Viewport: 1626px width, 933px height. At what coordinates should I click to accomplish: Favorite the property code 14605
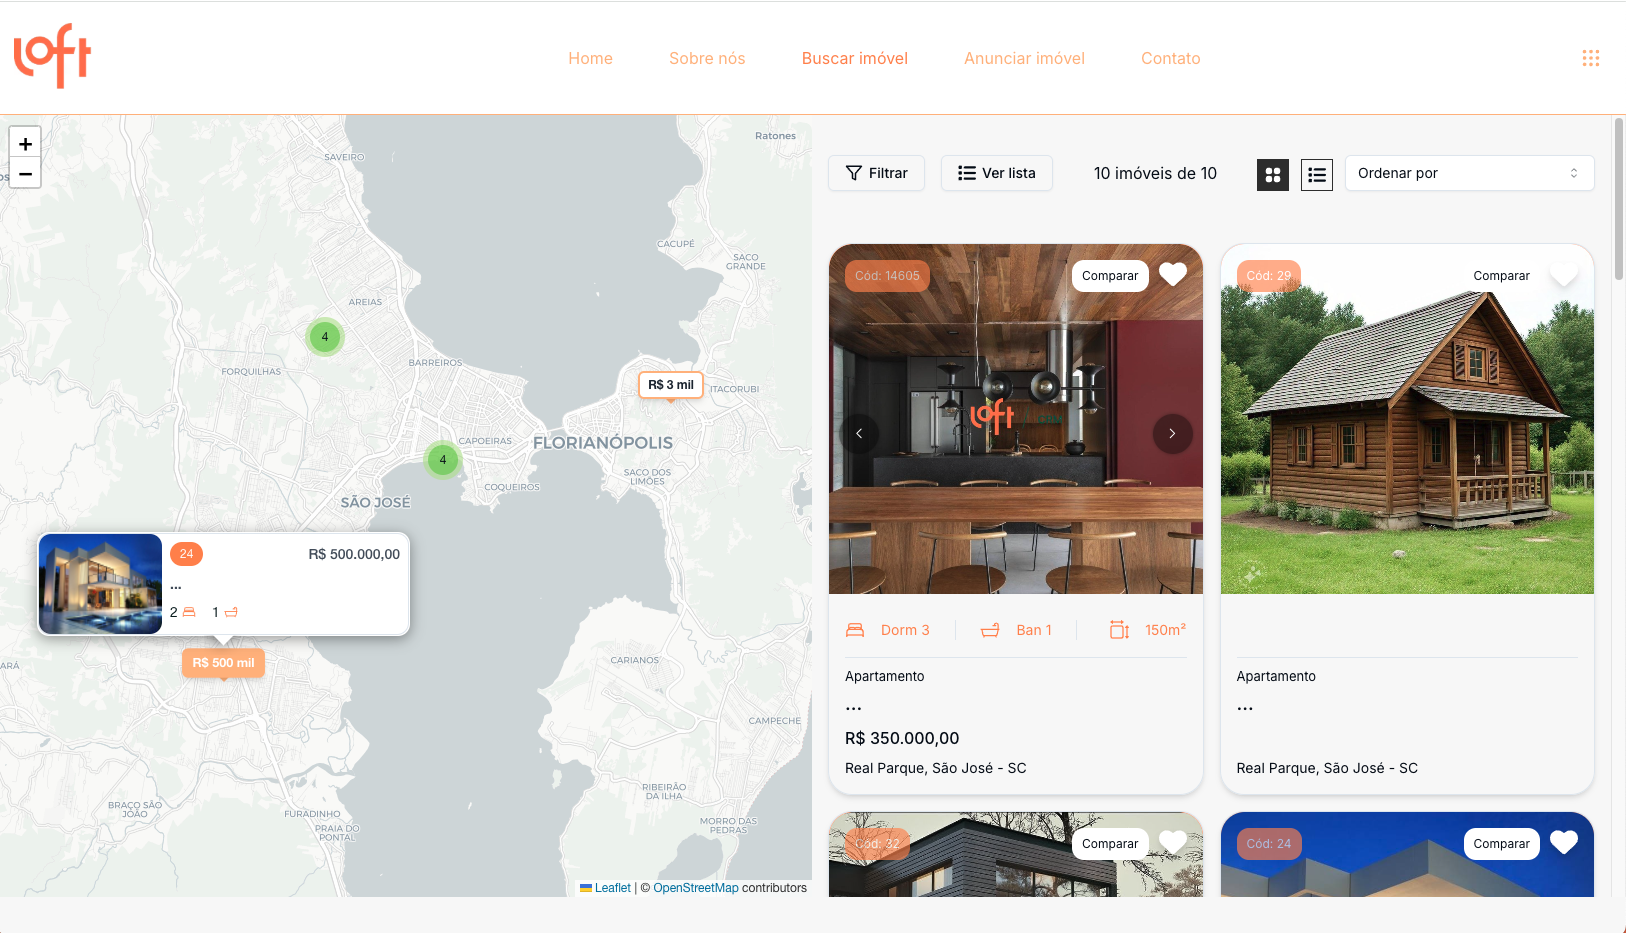(1172, 275)
